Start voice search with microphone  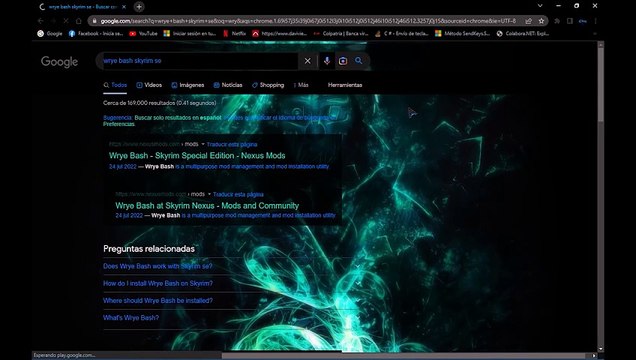[327, 61]
